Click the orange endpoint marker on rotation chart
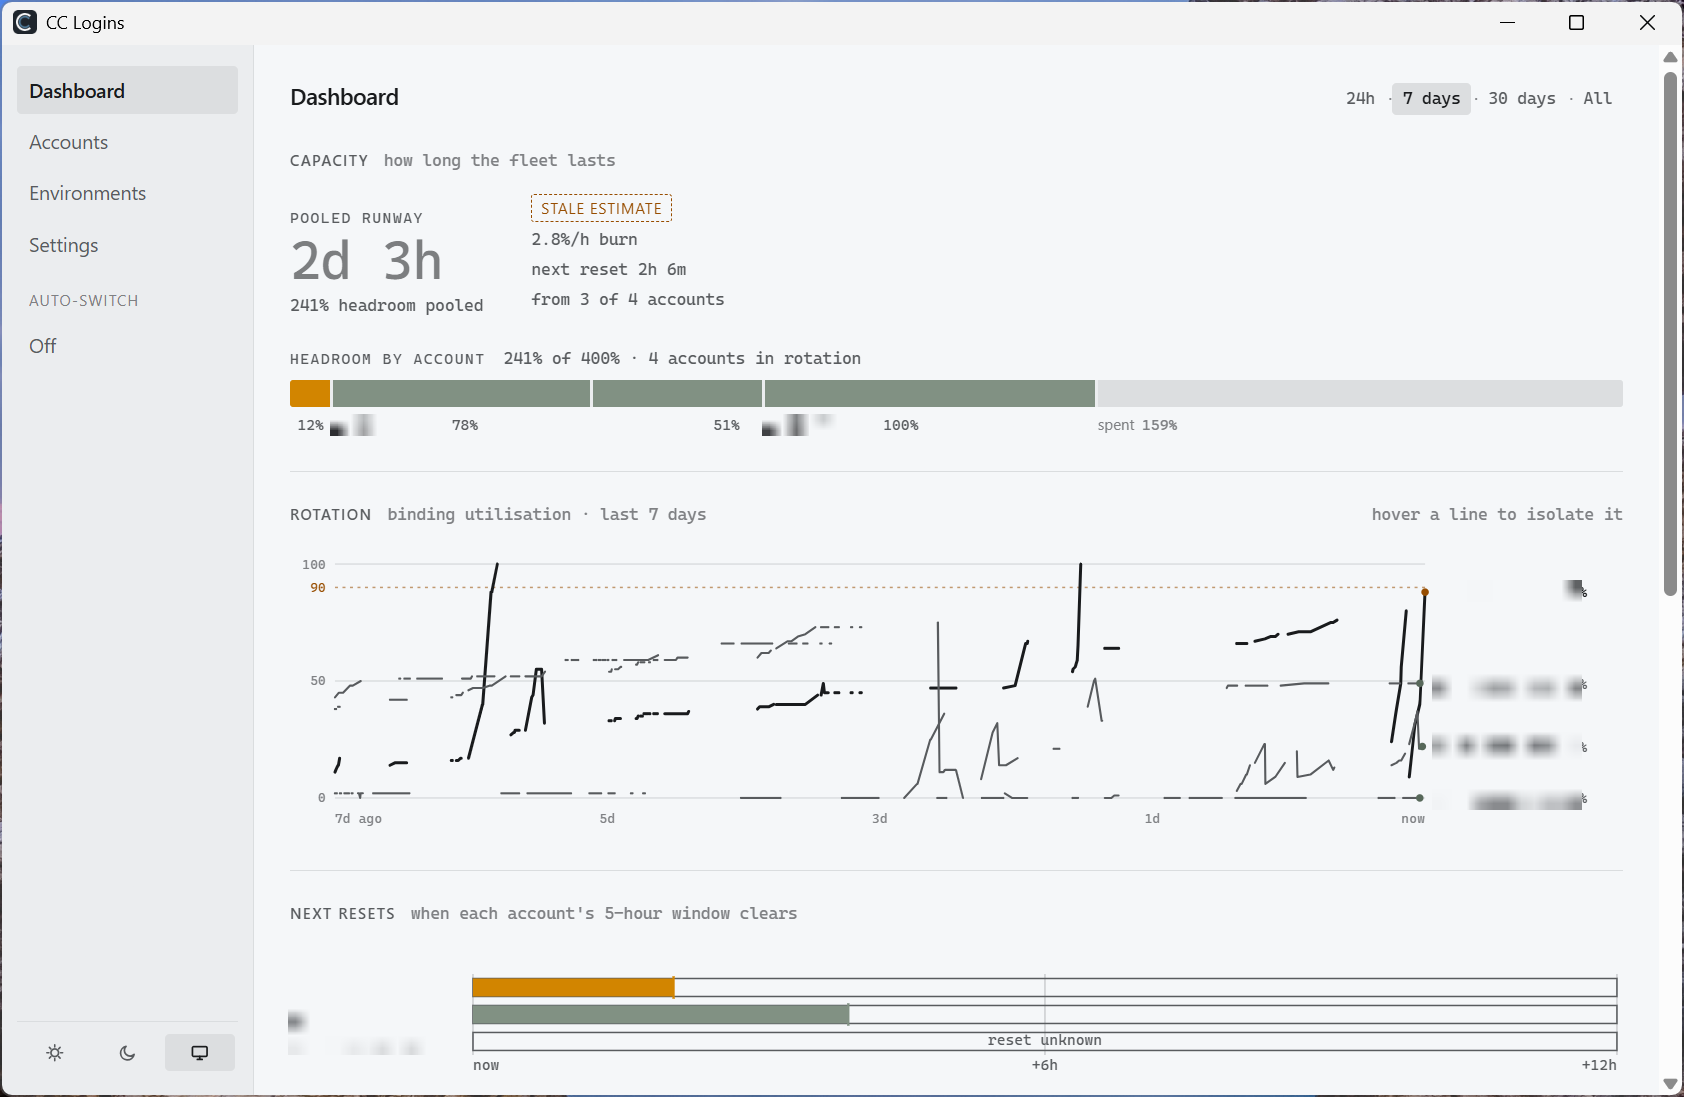Viewport: 1684px width, 1097px height. click(x=1425, y=592)
